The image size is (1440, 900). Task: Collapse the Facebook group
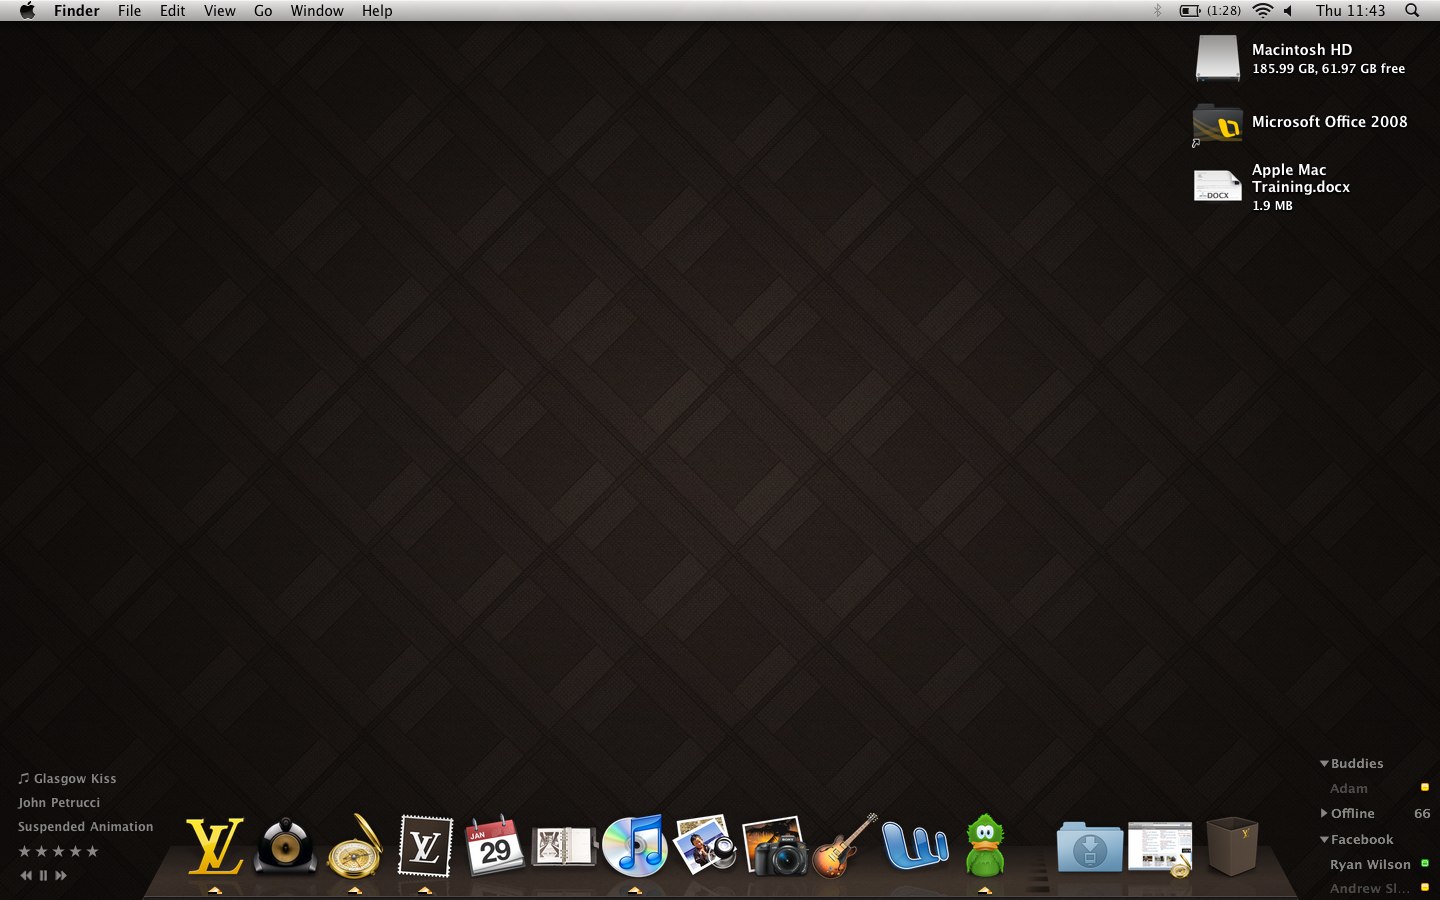(1324, 839)
